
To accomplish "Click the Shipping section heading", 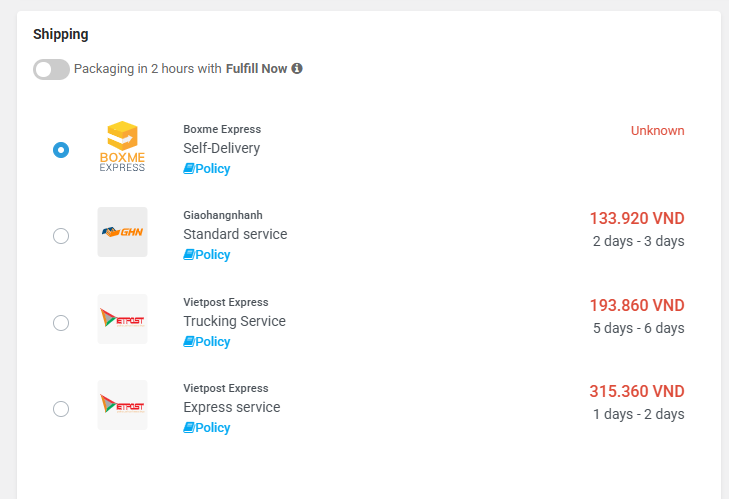I will tap(61, 34).
